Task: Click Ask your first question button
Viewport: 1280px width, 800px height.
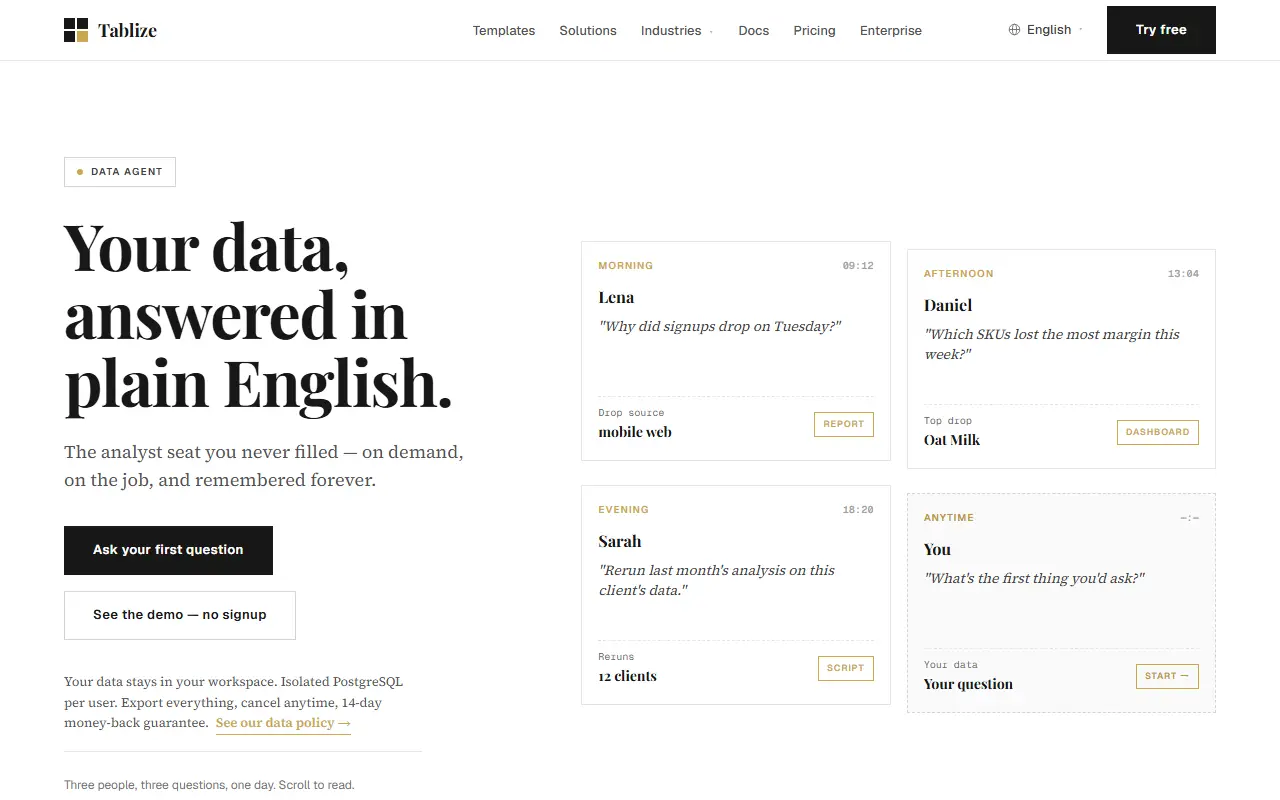Action: click(x=168, y=550)
